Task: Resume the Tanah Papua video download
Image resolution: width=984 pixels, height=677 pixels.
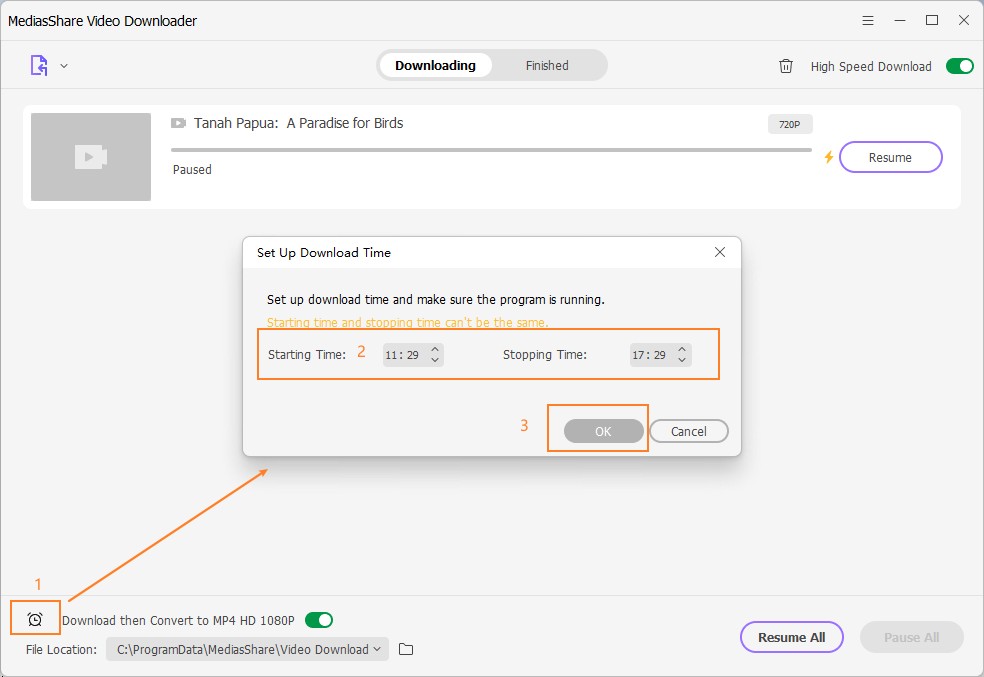Action: (x=889, y=157)
